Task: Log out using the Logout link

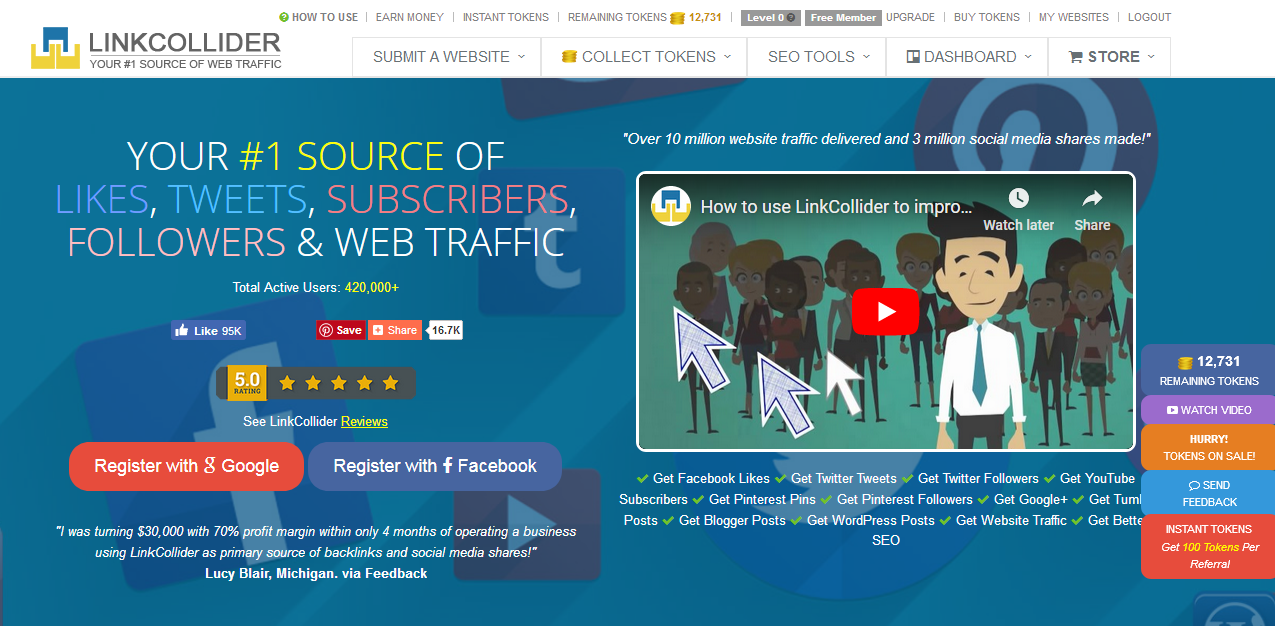Action: coord(1149,17)
